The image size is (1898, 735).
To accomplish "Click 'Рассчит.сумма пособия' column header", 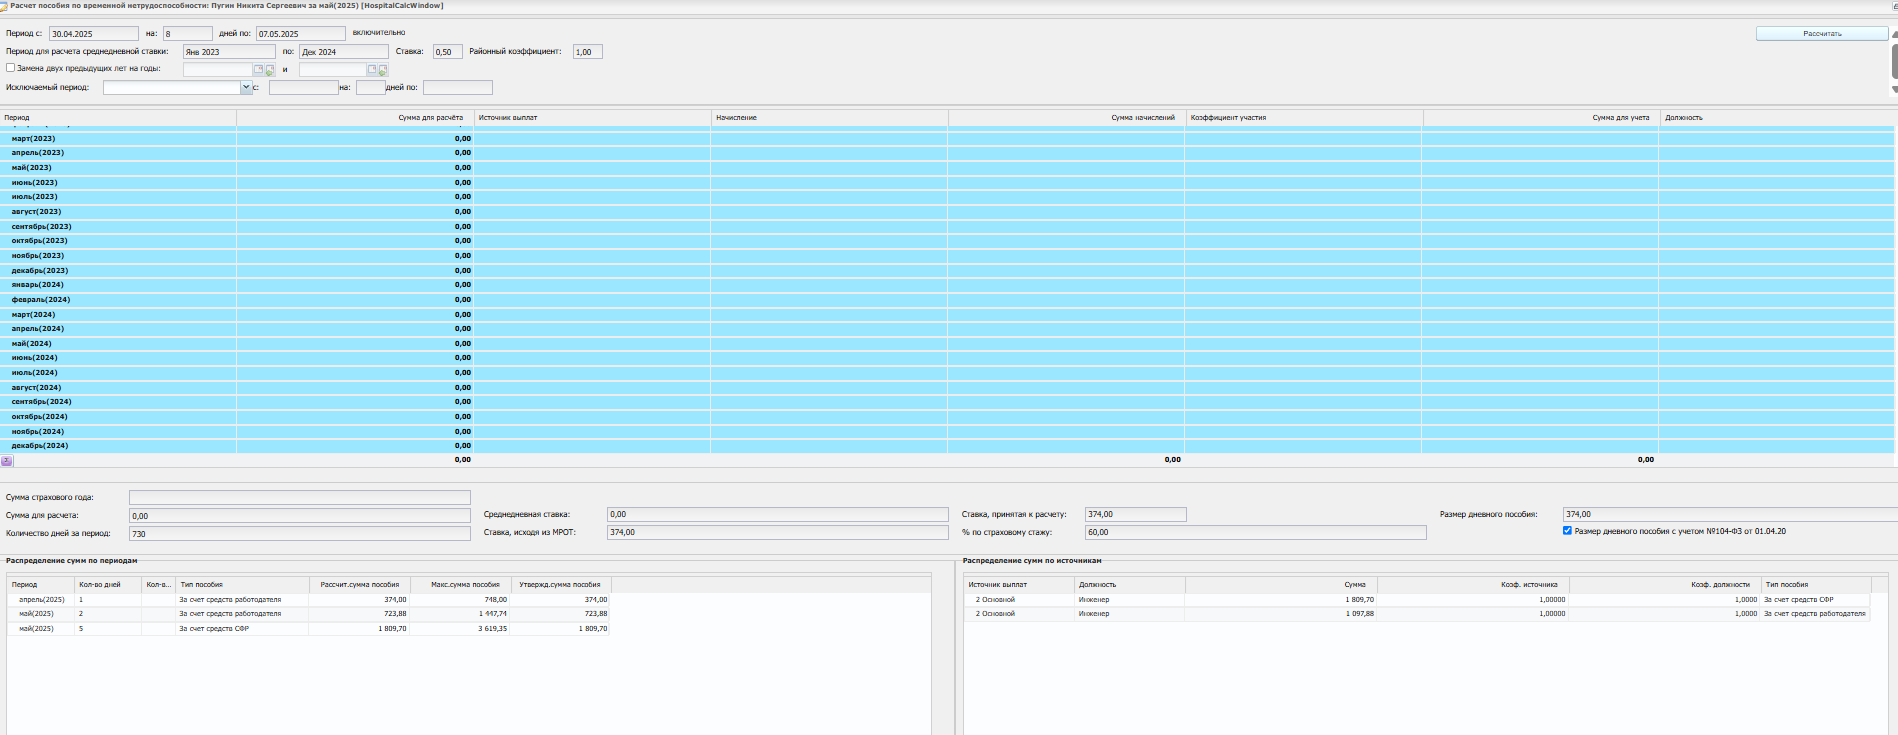I will pos(360,585).
